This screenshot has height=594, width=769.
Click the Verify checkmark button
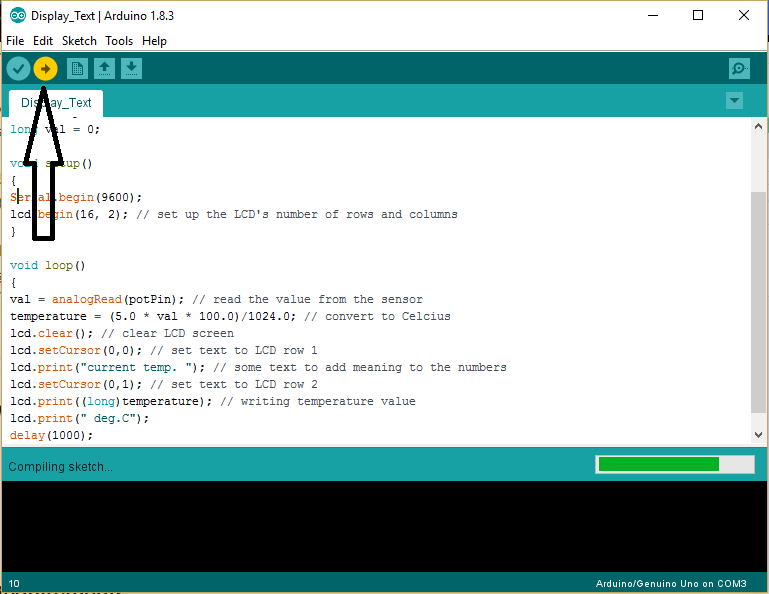coord(19,69)
